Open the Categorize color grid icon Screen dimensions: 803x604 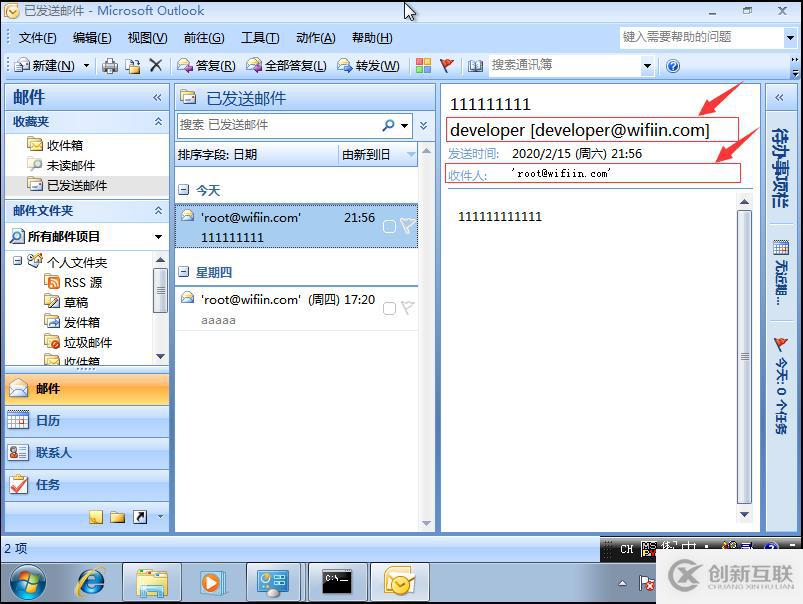click(x=423, y=66)
